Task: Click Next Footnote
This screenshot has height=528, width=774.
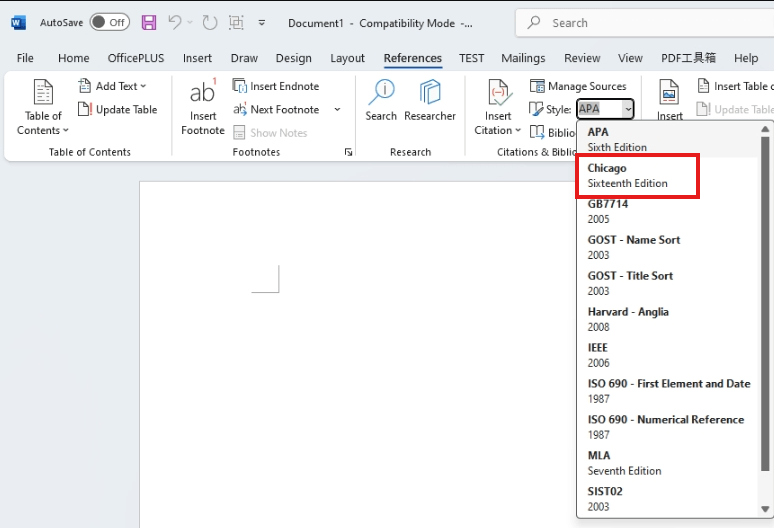Action: click(276, 109)
